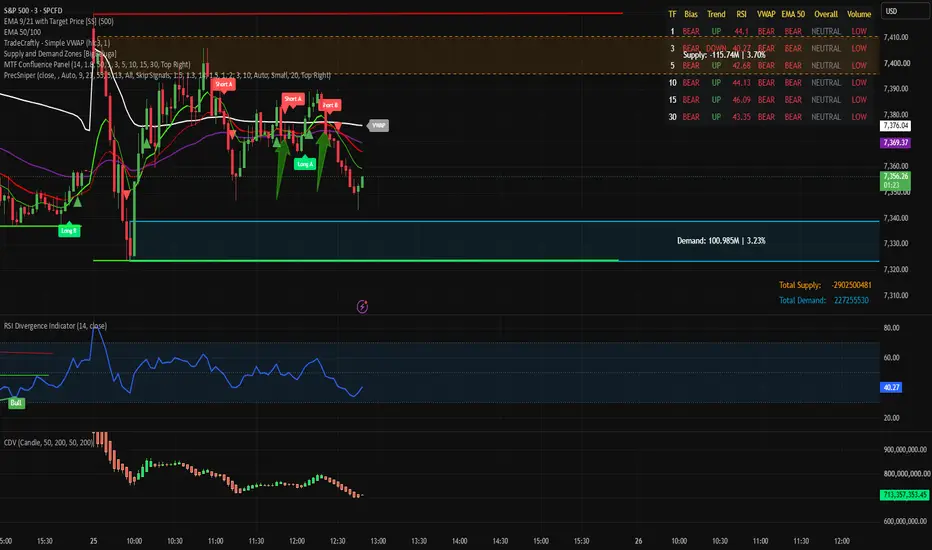The width and height of the screenshot is (932, 550).
Task: Select the 'RSI Divergence Indicator (14, close)' legend
Action: tap(55, 326)
